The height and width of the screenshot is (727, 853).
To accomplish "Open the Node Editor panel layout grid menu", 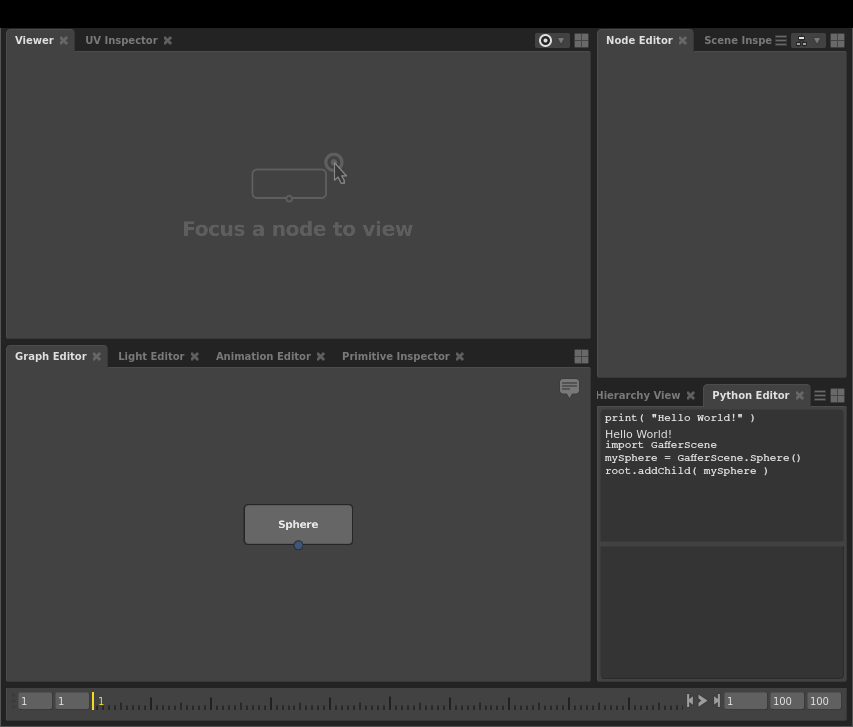I will click(x=837, y=41).
